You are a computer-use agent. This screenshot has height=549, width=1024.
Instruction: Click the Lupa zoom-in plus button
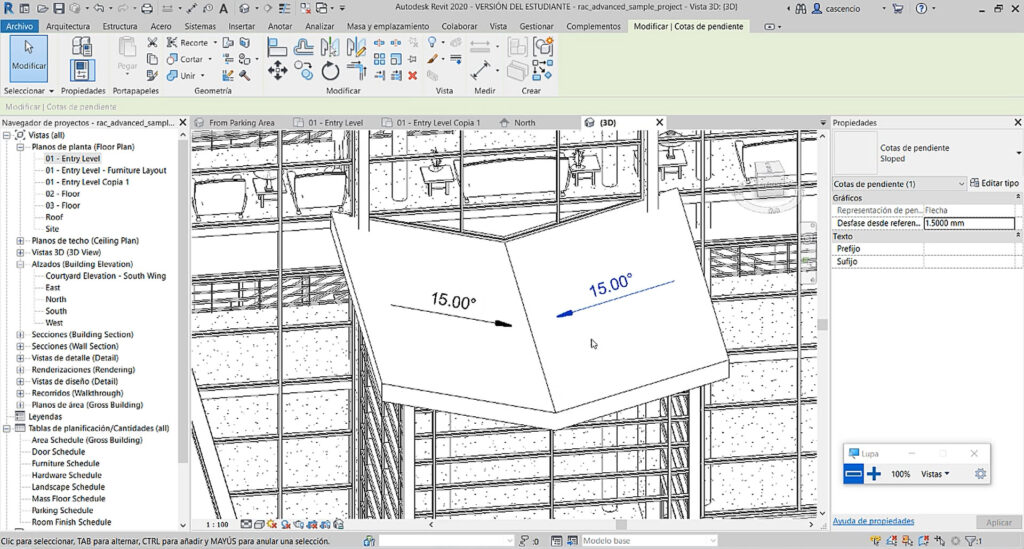pyautogui.click(x=874, y=474)
